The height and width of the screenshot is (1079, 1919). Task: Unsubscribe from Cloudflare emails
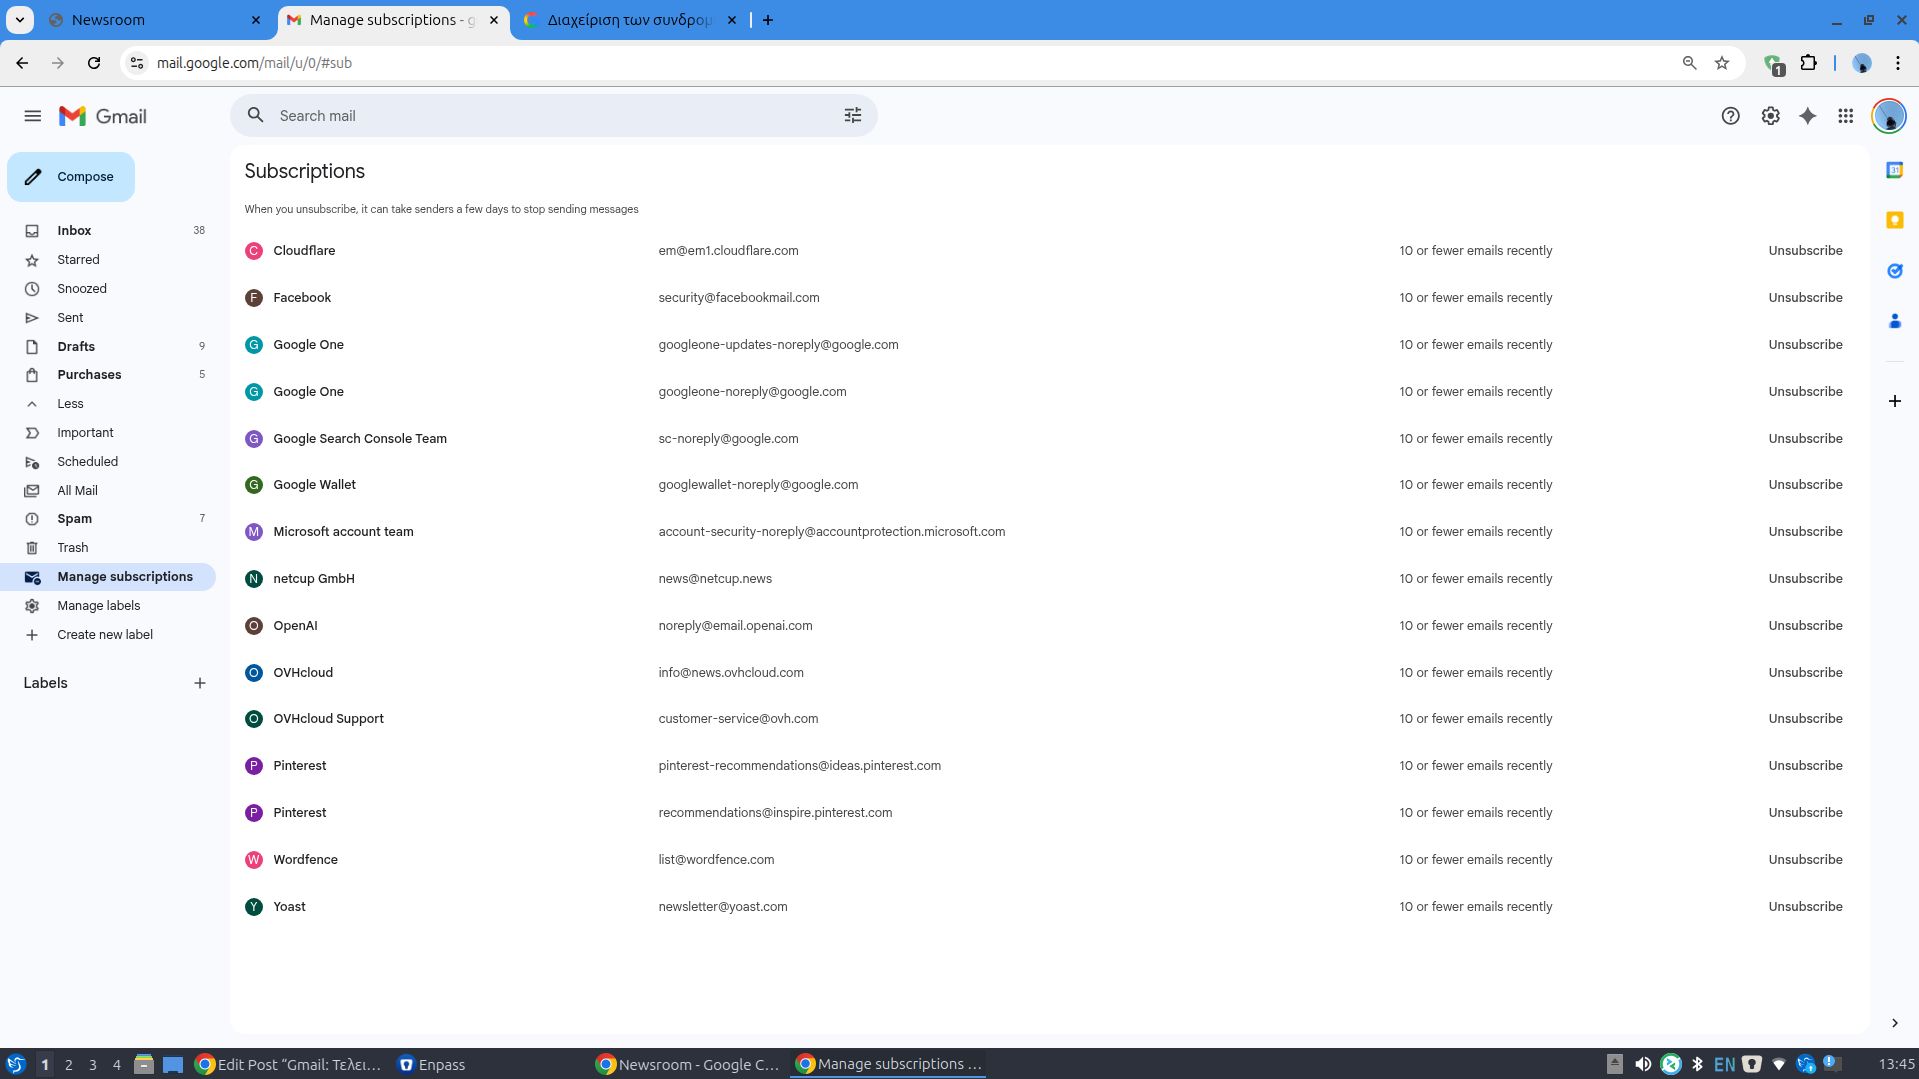click(x=1804, y=251)
